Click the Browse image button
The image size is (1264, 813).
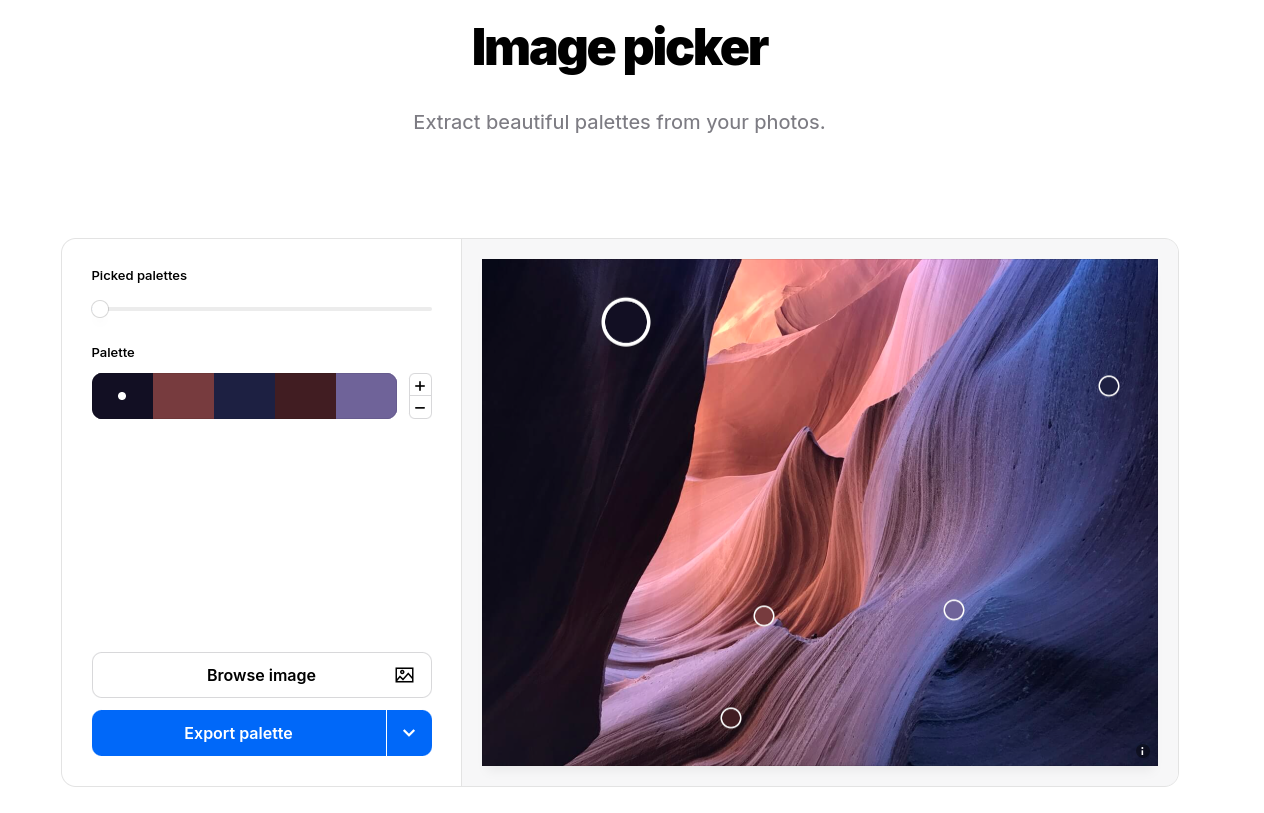(262, 675)
